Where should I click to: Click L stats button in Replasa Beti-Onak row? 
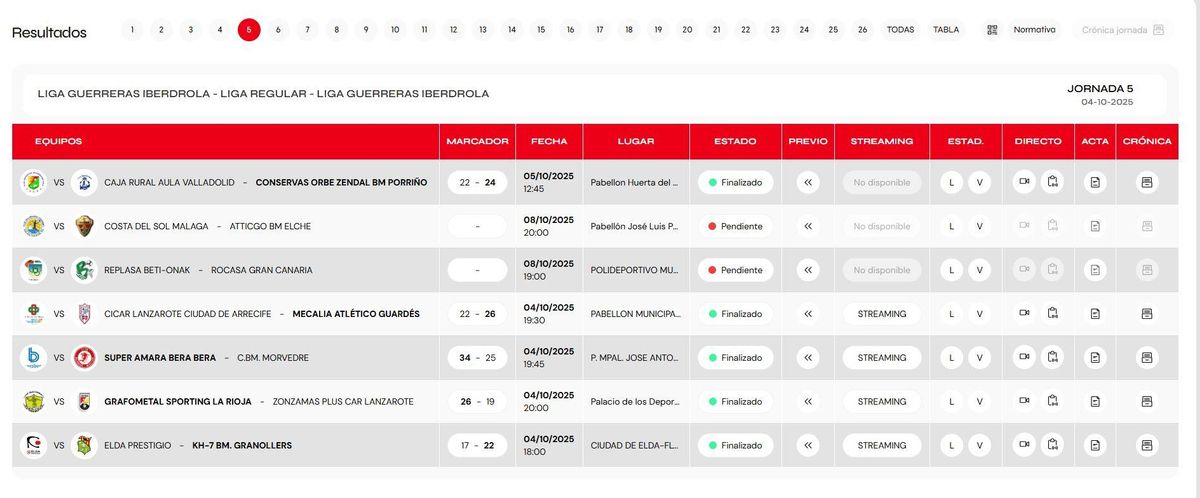(x=952, y=270)
